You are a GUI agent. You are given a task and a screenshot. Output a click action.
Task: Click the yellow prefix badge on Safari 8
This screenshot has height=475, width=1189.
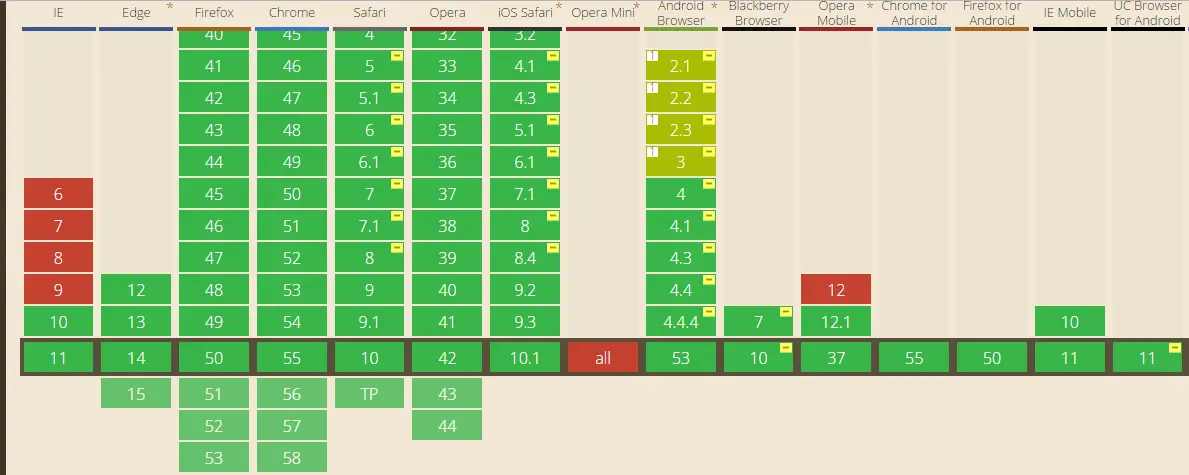click(x=397, y=247)
